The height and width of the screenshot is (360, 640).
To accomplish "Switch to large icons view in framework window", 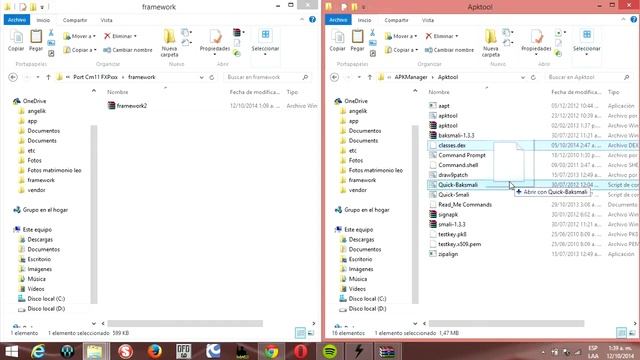I will pos(311,333).
